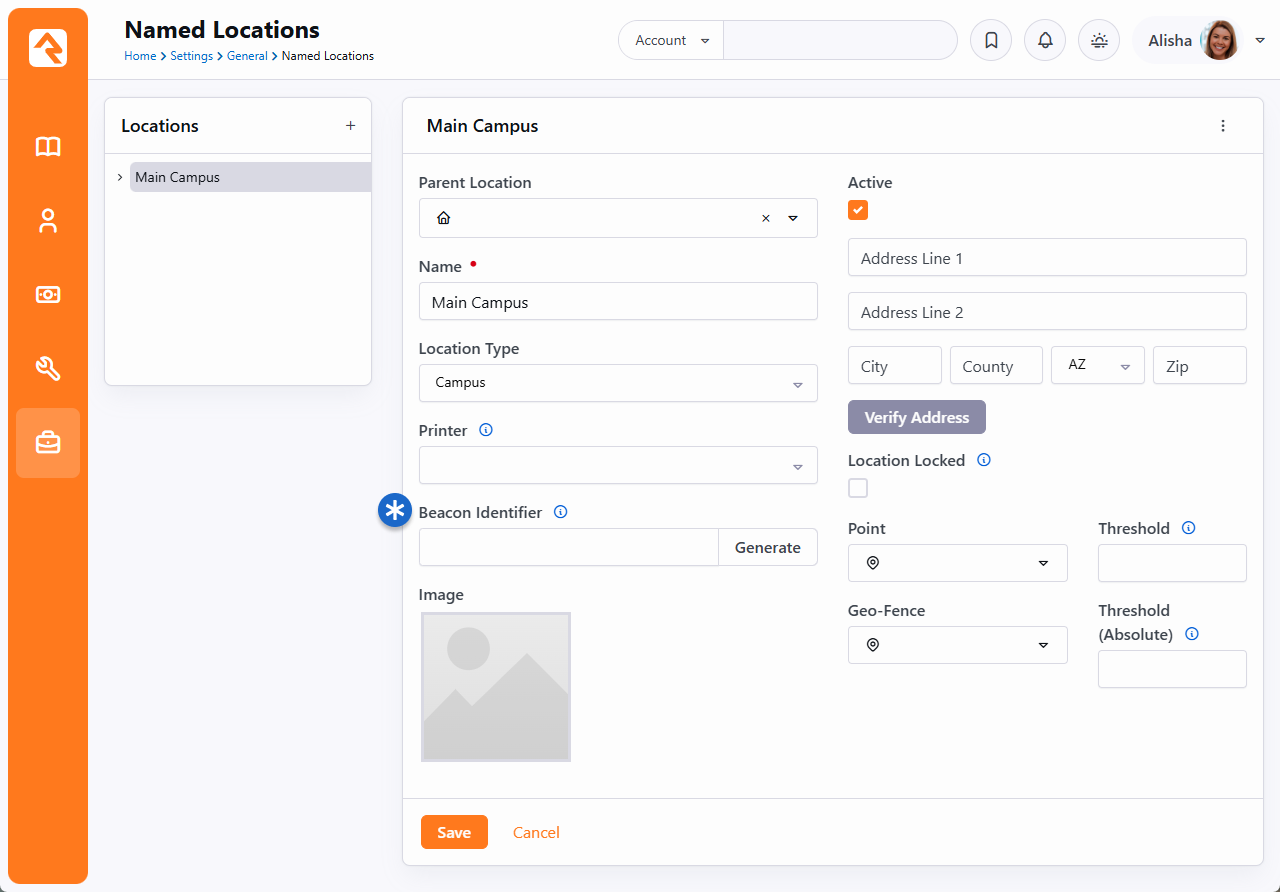Click the person icon in sidebar

[x=48, y=221]
